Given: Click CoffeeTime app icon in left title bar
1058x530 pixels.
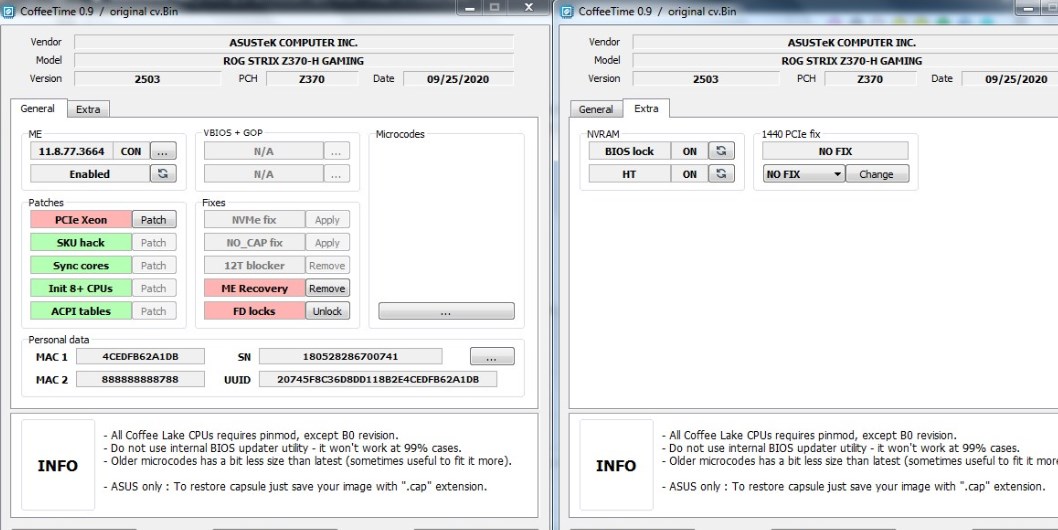Looking at the screenshot, I should coord(8,11).
